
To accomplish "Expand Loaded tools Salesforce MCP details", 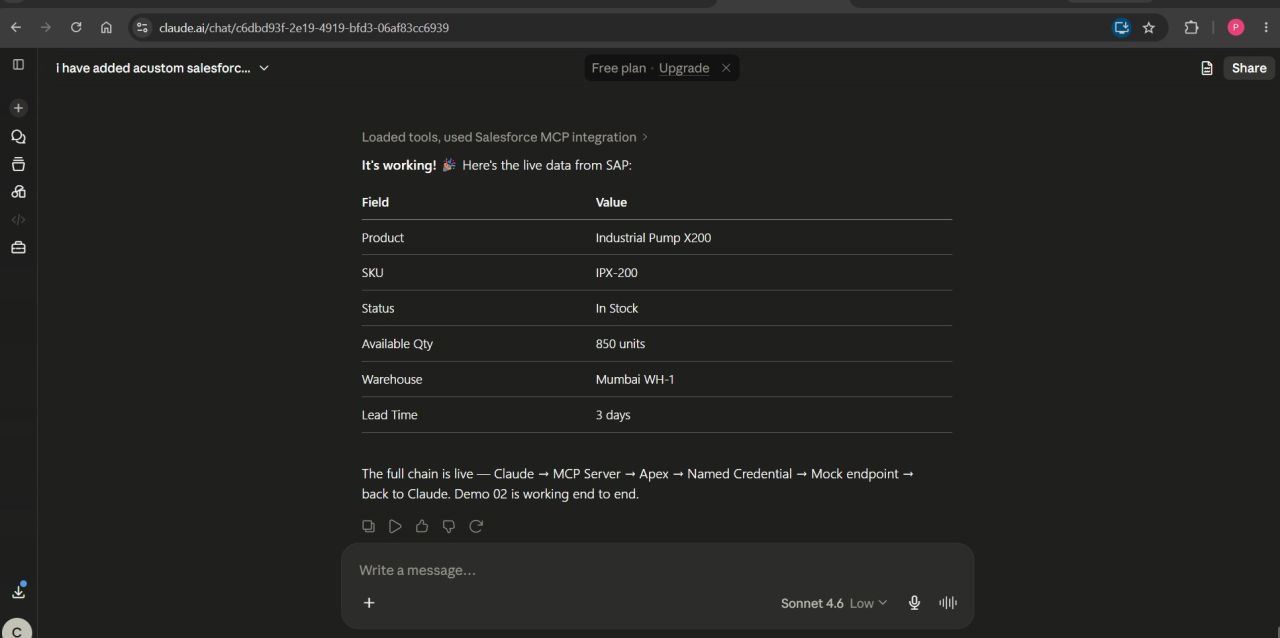I will [505, 137].
